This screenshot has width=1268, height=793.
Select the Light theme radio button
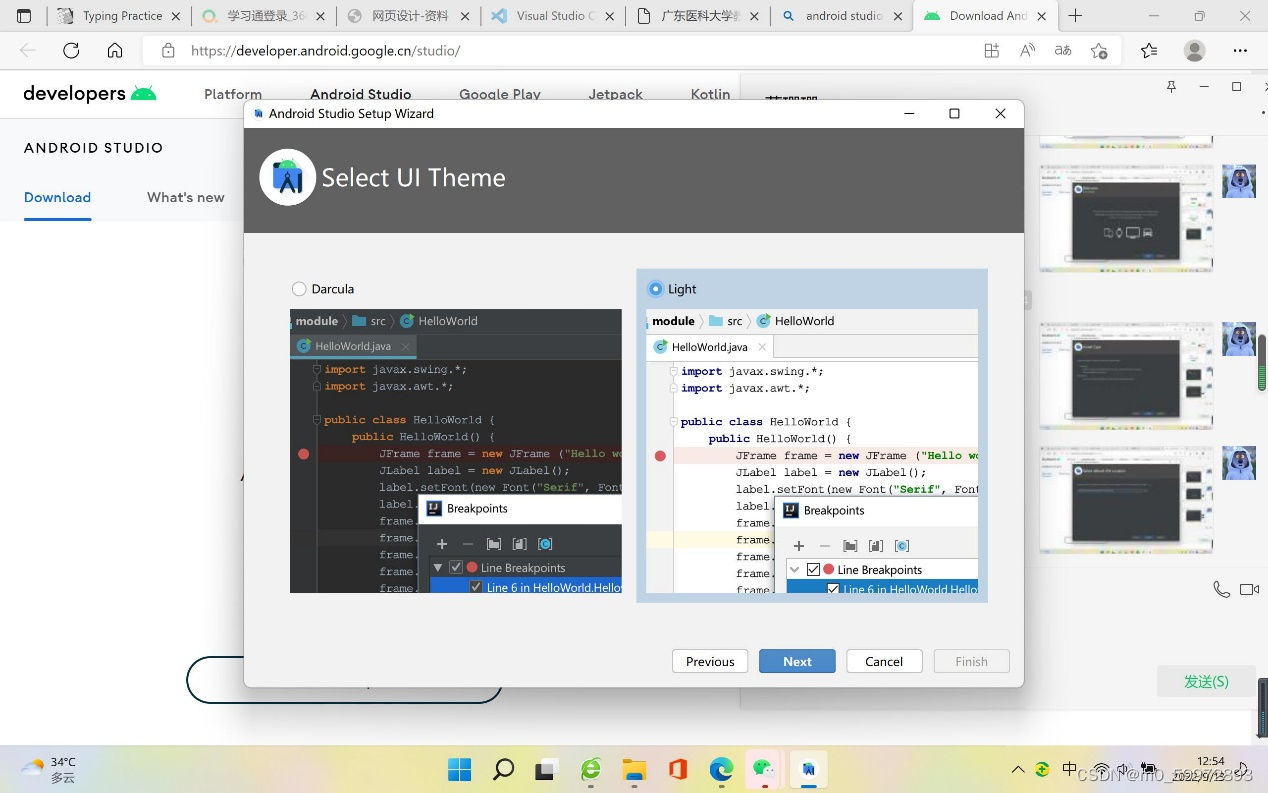point(656,288)
